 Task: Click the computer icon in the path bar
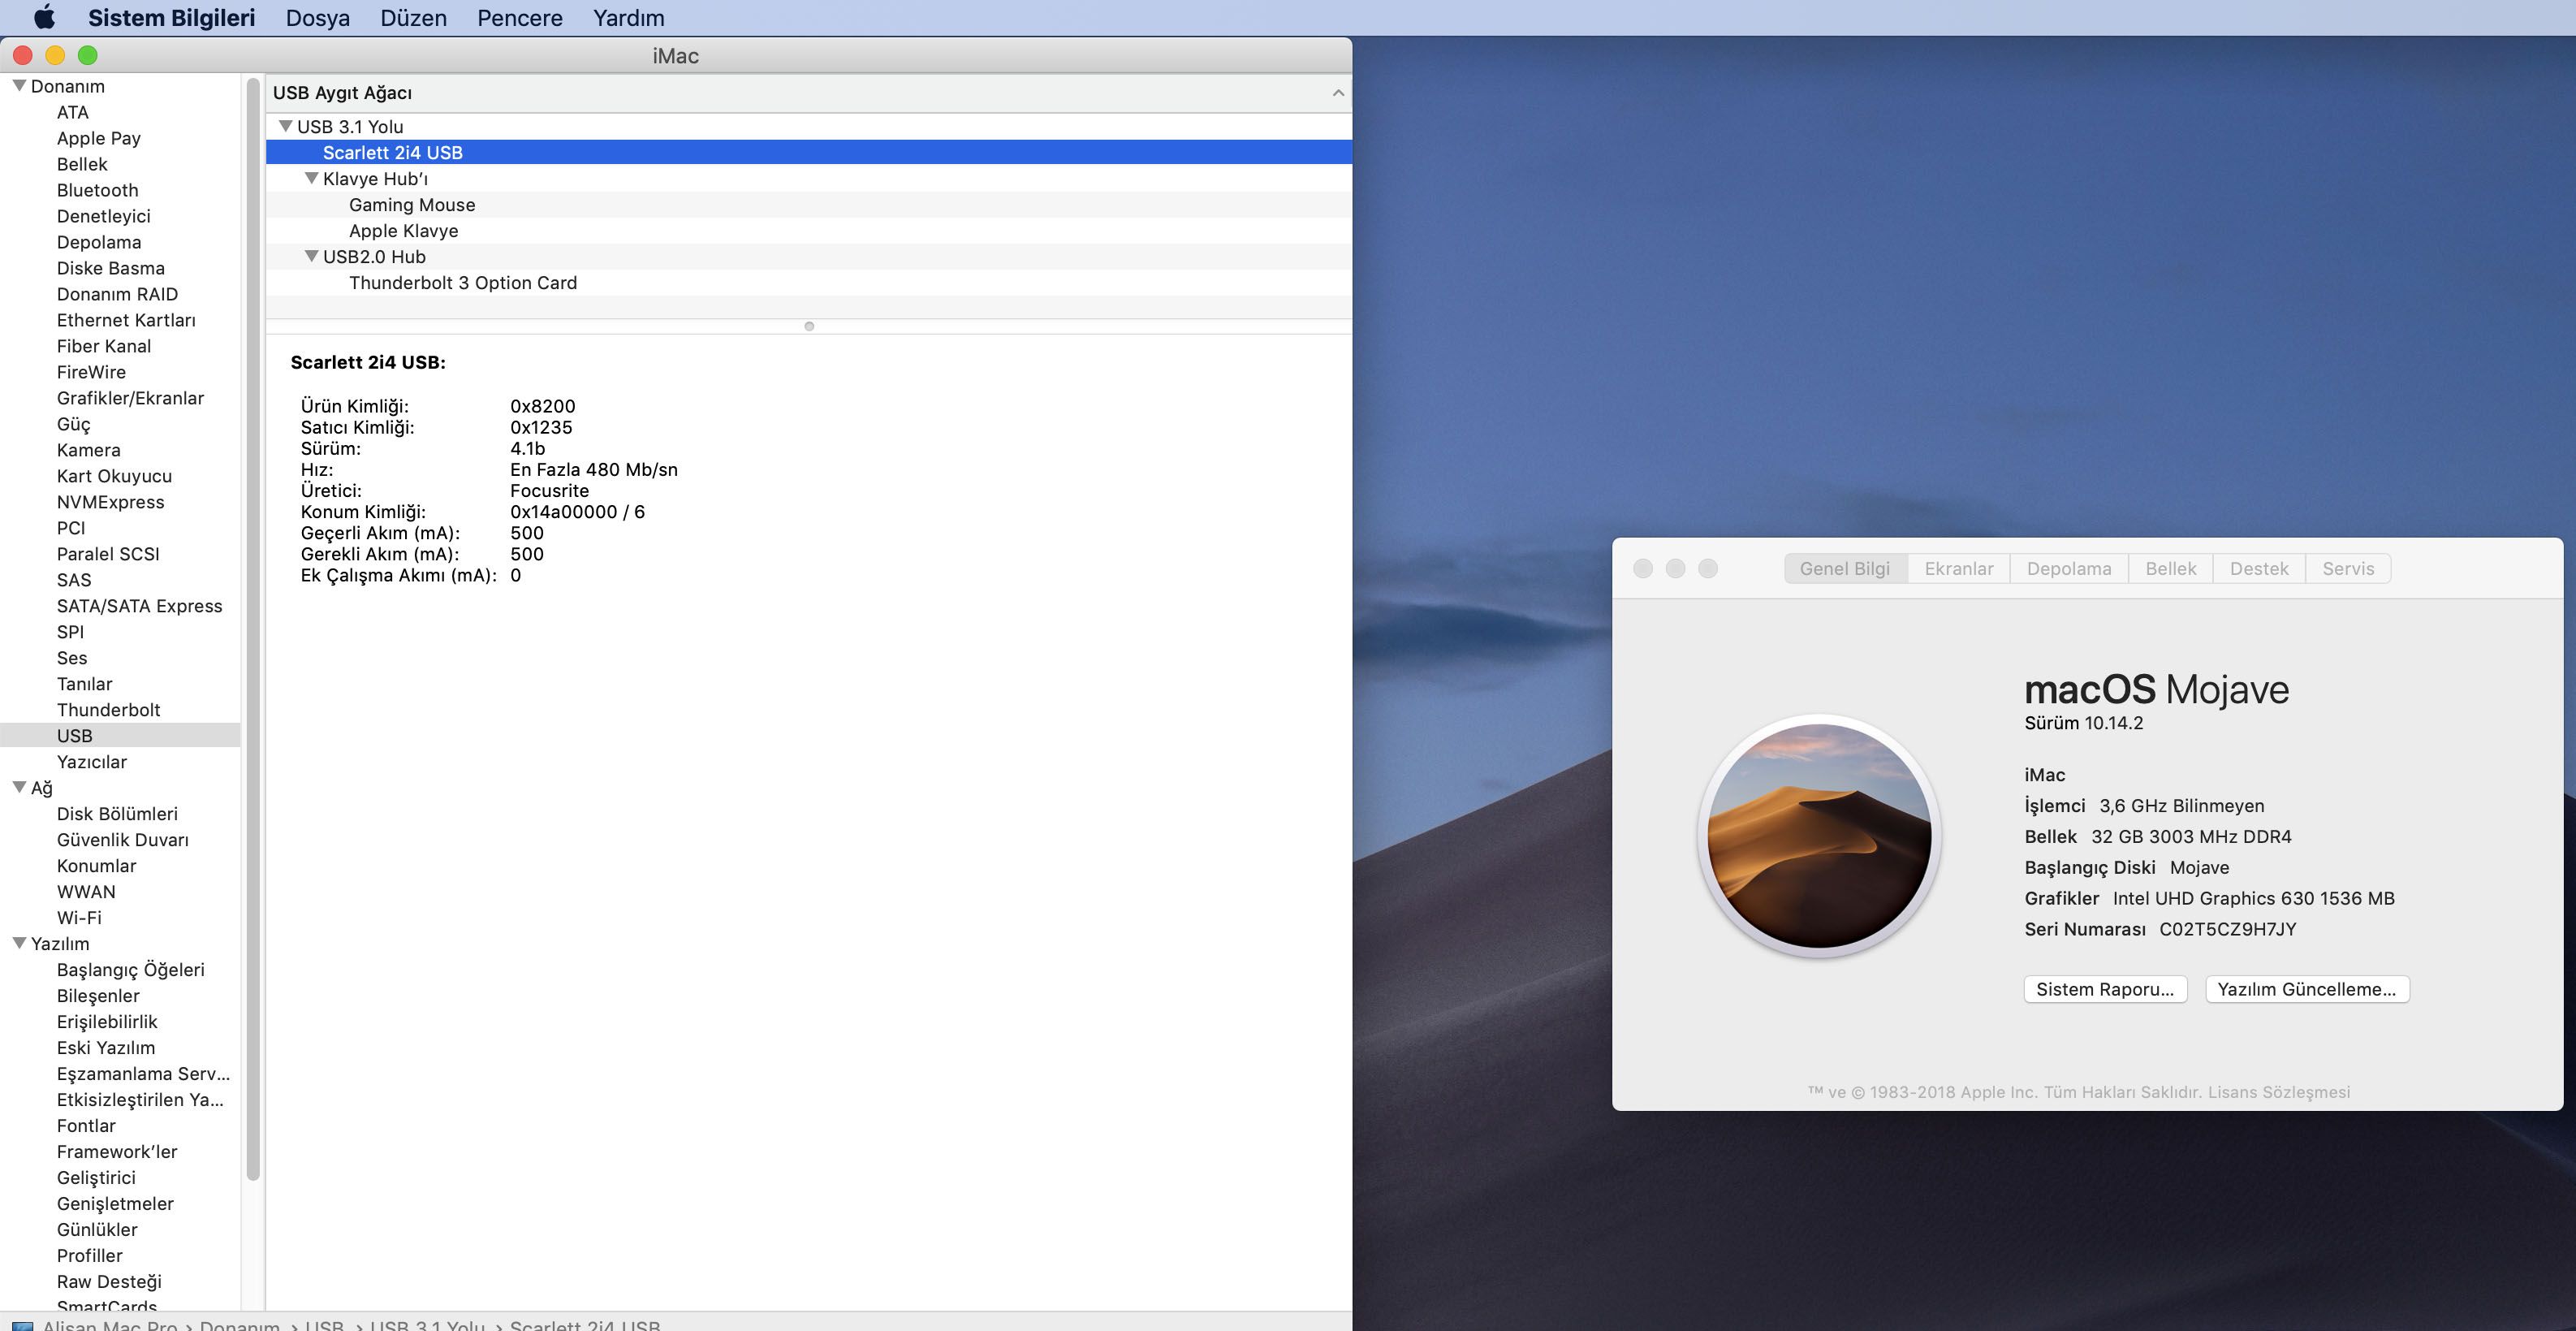click(22, 1325)
